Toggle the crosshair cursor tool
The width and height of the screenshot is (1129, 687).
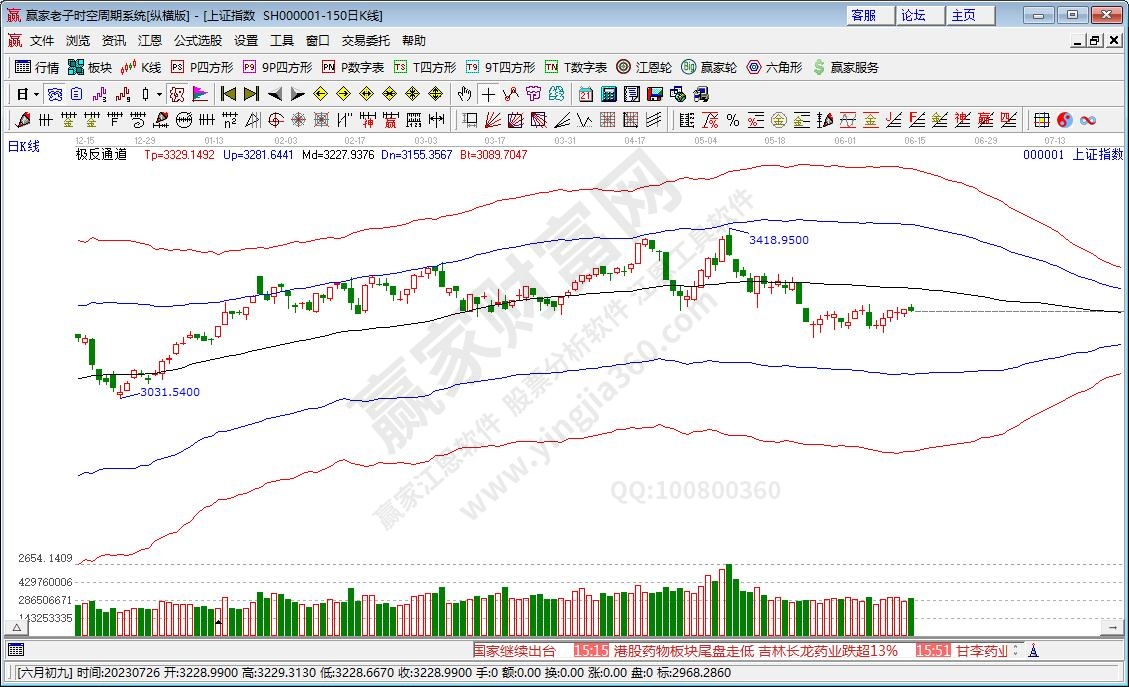pos(488,94)
